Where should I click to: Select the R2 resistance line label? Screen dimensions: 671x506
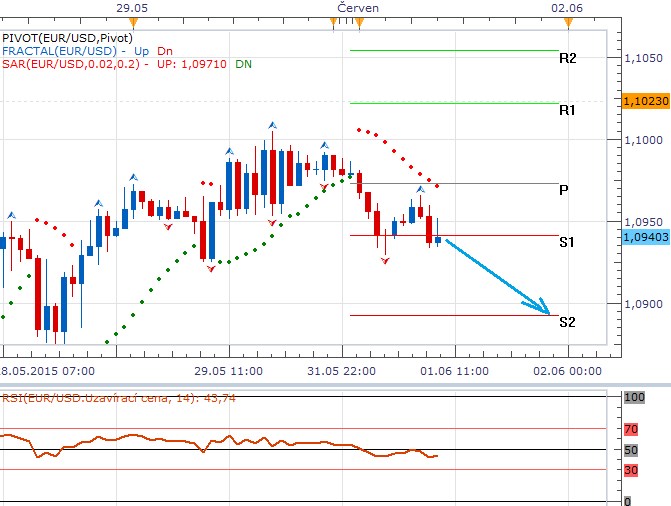tap(567, 59)
